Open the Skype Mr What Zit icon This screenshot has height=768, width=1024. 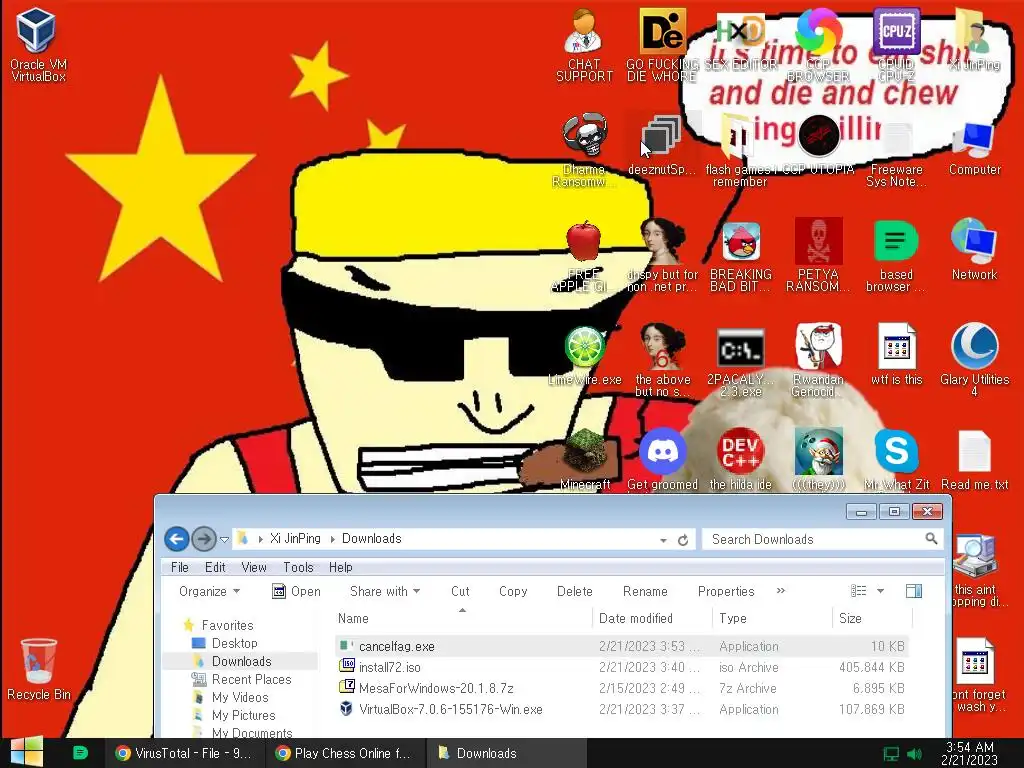896,459
